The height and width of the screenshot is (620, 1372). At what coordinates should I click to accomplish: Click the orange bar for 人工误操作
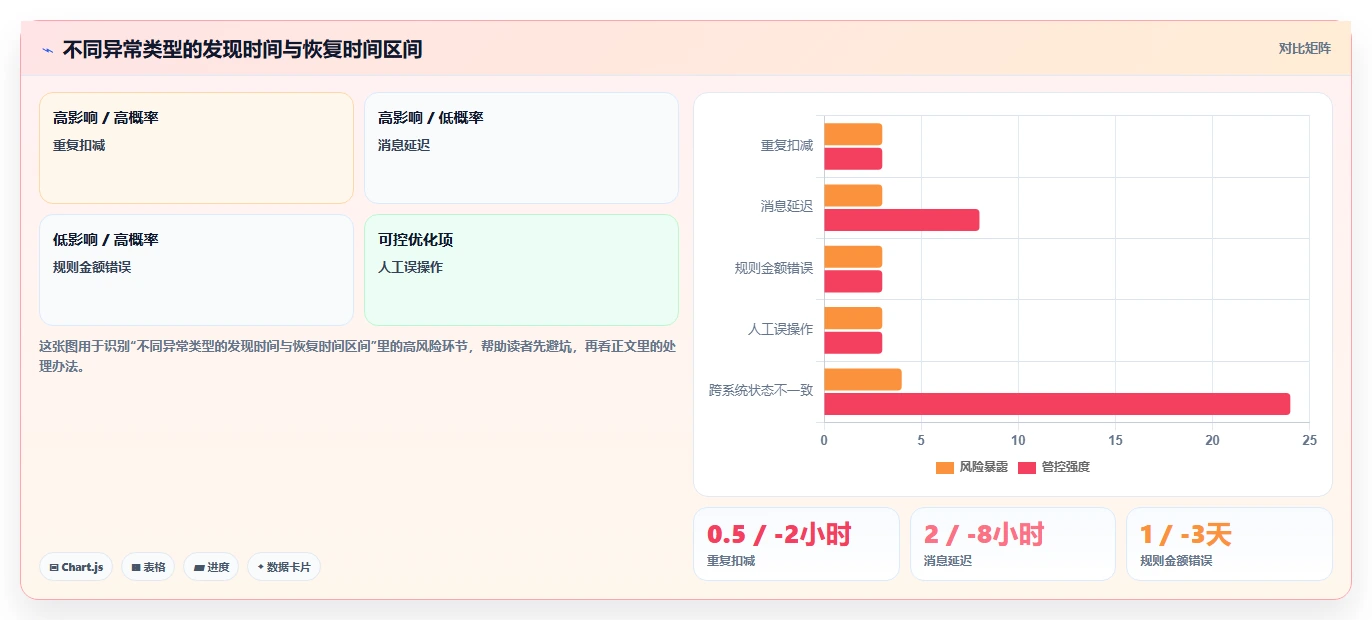pos(853,318)
